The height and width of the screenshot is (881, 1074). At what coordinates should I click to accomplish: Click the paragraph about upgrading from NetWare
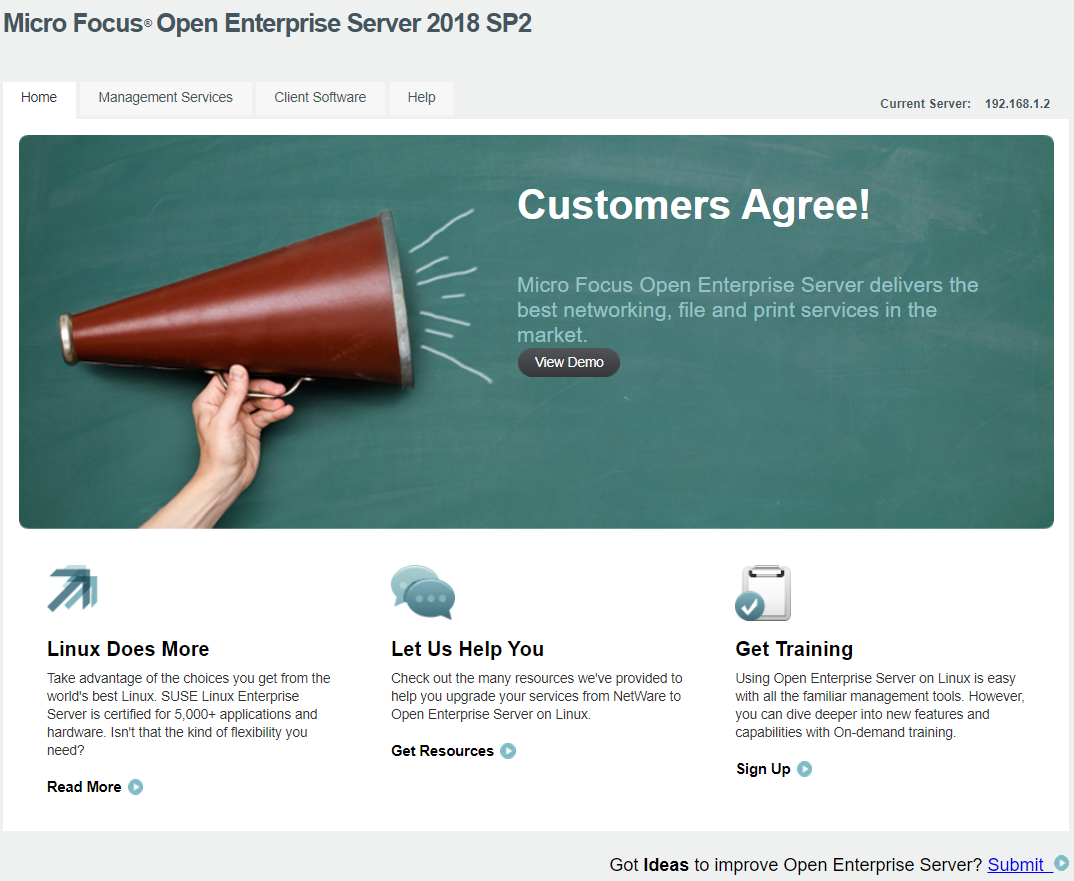pyautogui.click(x=536, y=696)
